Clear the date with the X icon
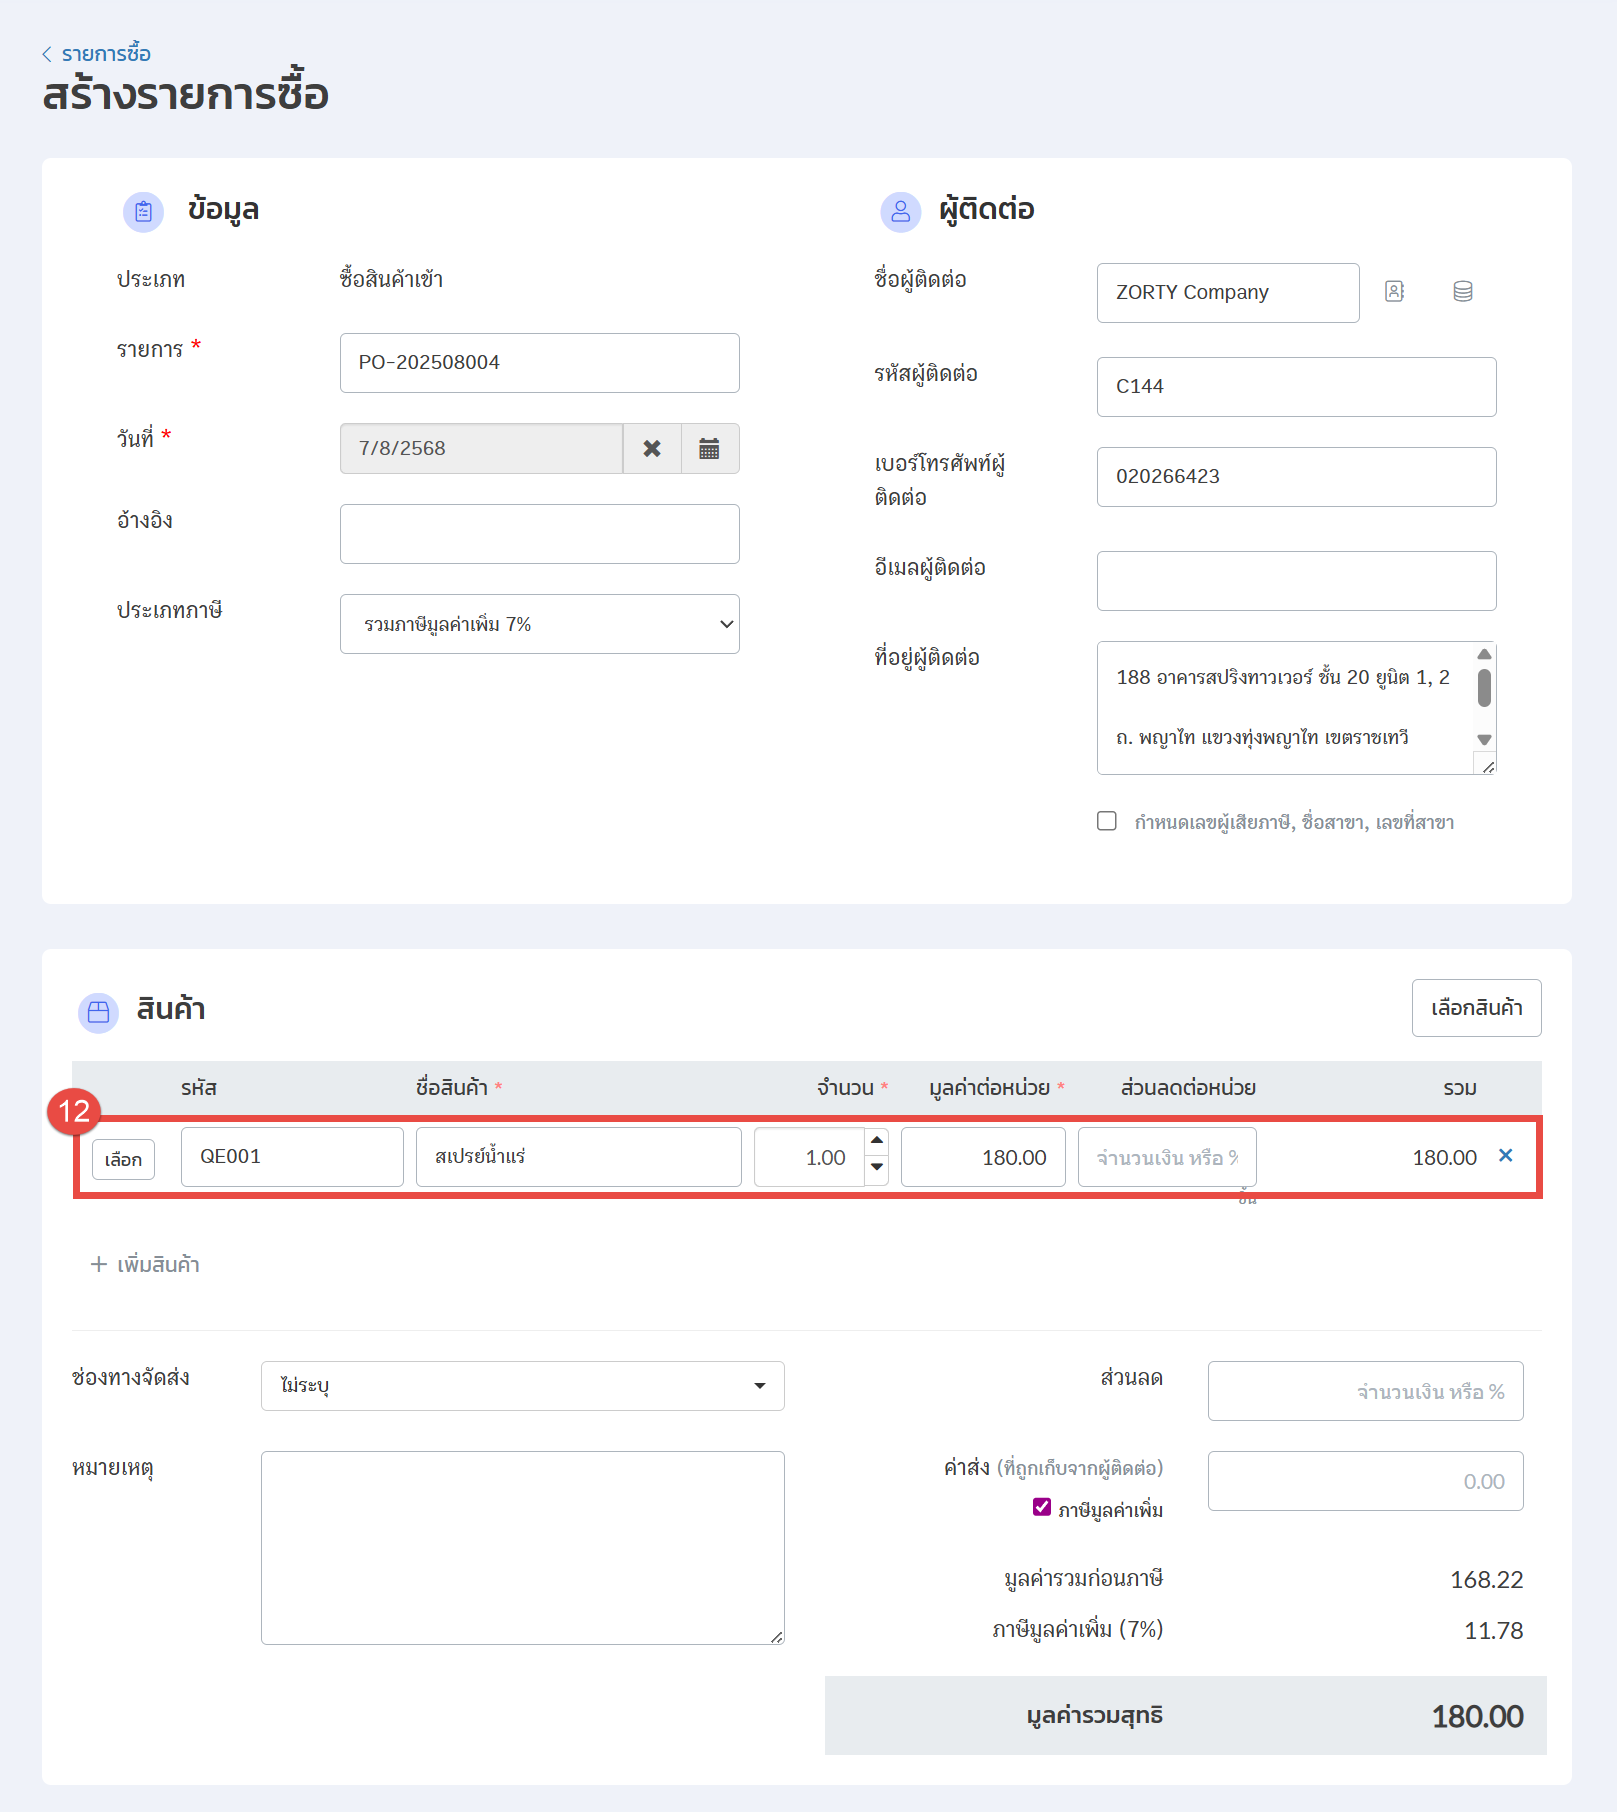The height and width of the screenshot is (1812, 1617). [652, 449]
